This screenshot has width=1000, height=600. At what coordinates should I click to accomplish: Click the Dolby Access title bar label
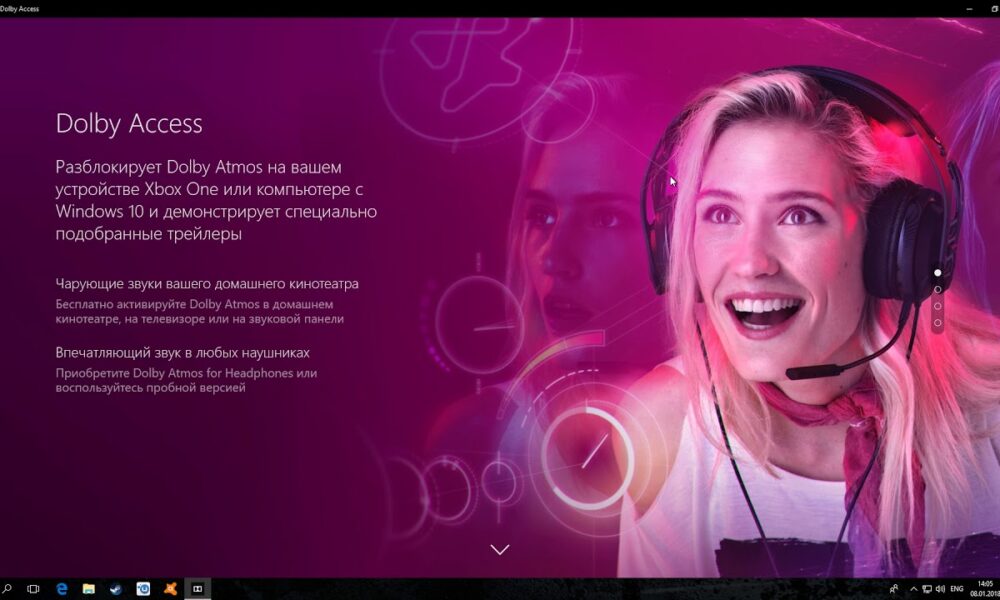coord(22,7)
